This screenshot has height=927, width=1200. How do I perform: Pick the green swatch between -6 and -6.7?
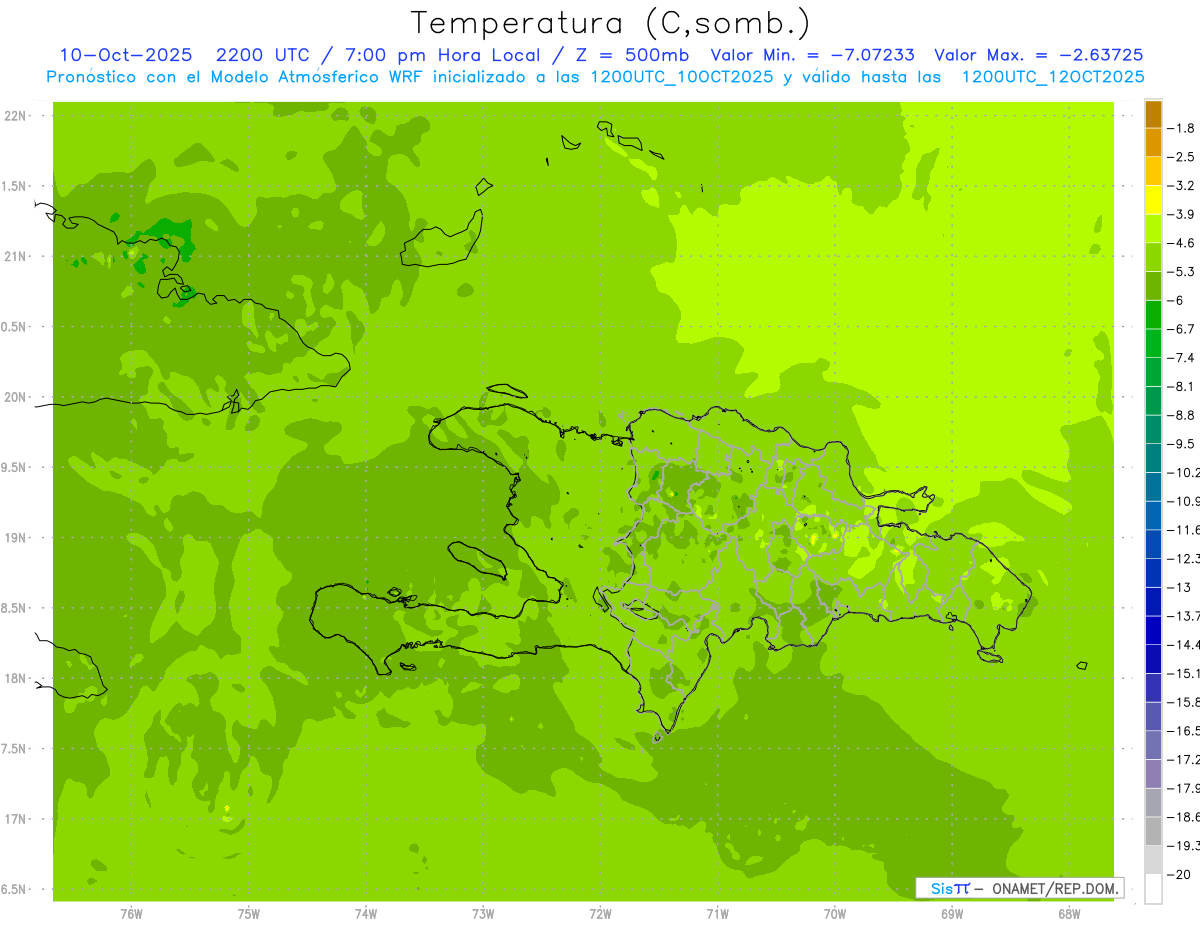(x=1153, y=315)
